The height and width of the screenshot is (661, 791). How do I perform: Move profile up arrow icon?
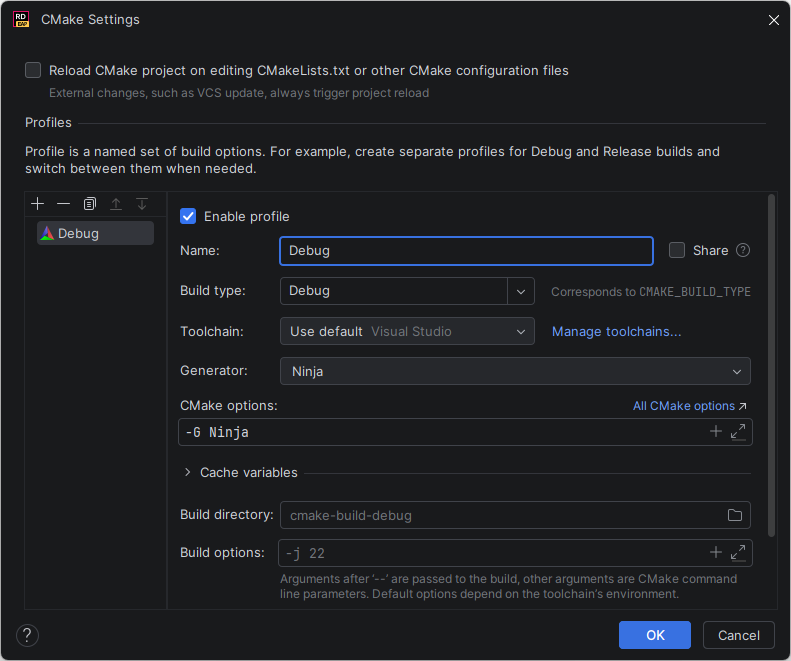[x=116, y=204]
